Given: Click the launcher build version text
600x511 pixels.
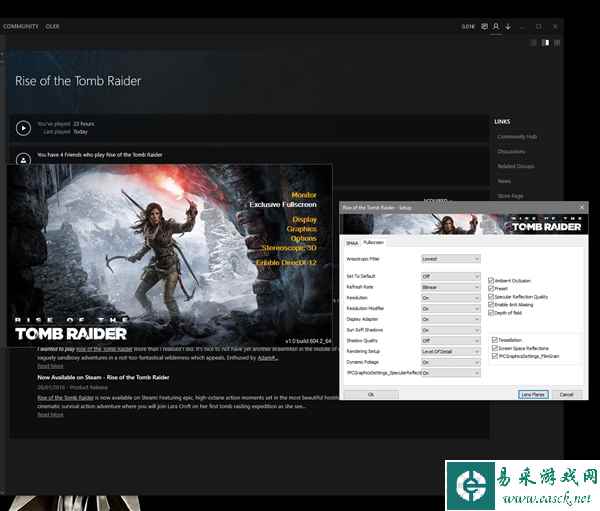Looking at the screenshot, I should click(x=308, y=341).
